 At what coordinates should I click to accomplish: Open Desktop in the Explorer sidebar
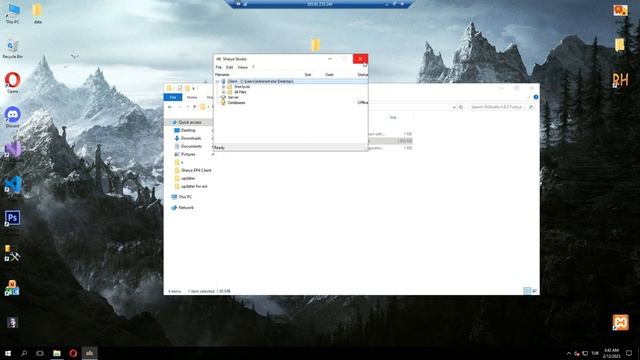point(188,130)
